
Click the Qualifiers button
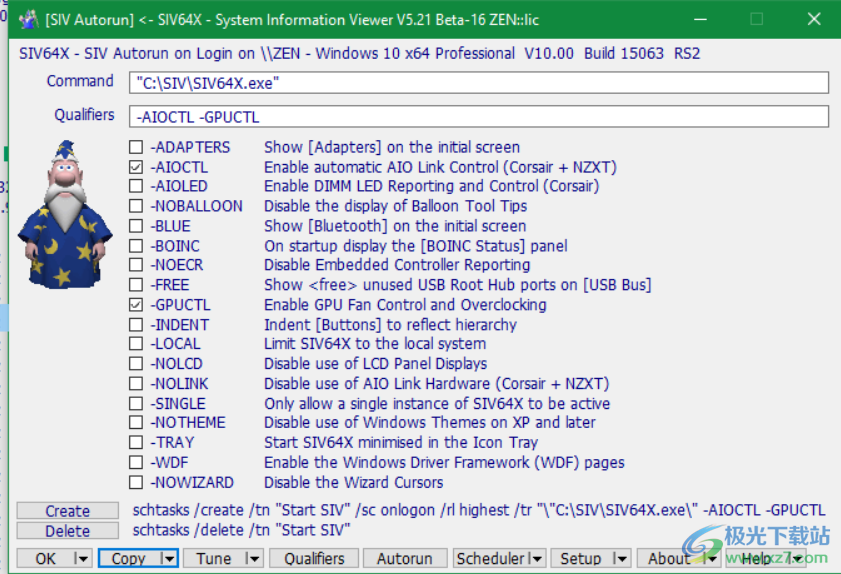click(314, 558)
